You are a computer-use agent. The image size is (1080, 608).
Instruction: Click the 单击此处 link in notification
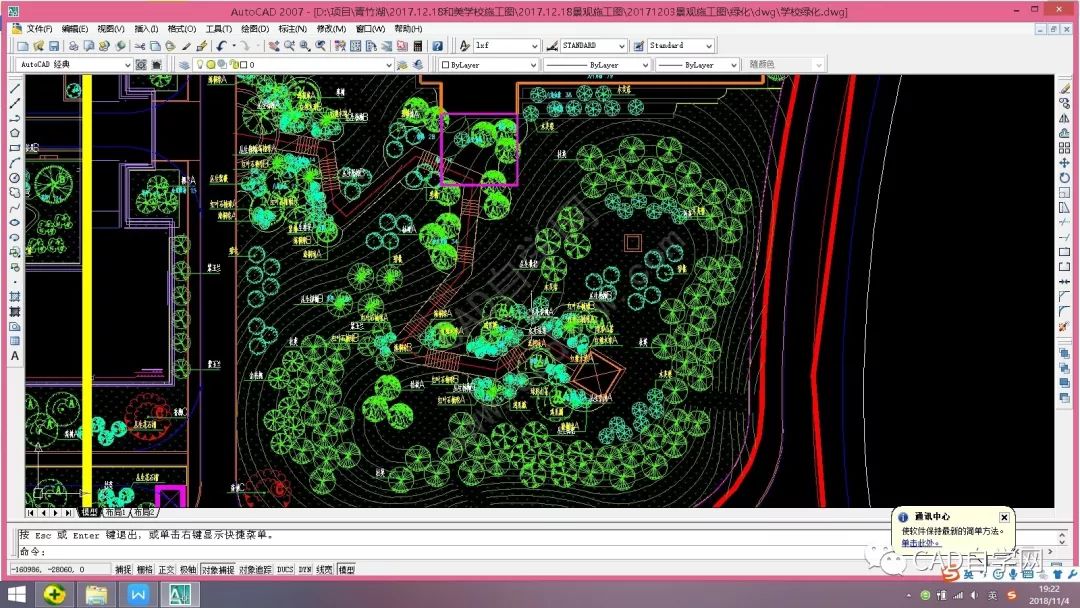920,543
